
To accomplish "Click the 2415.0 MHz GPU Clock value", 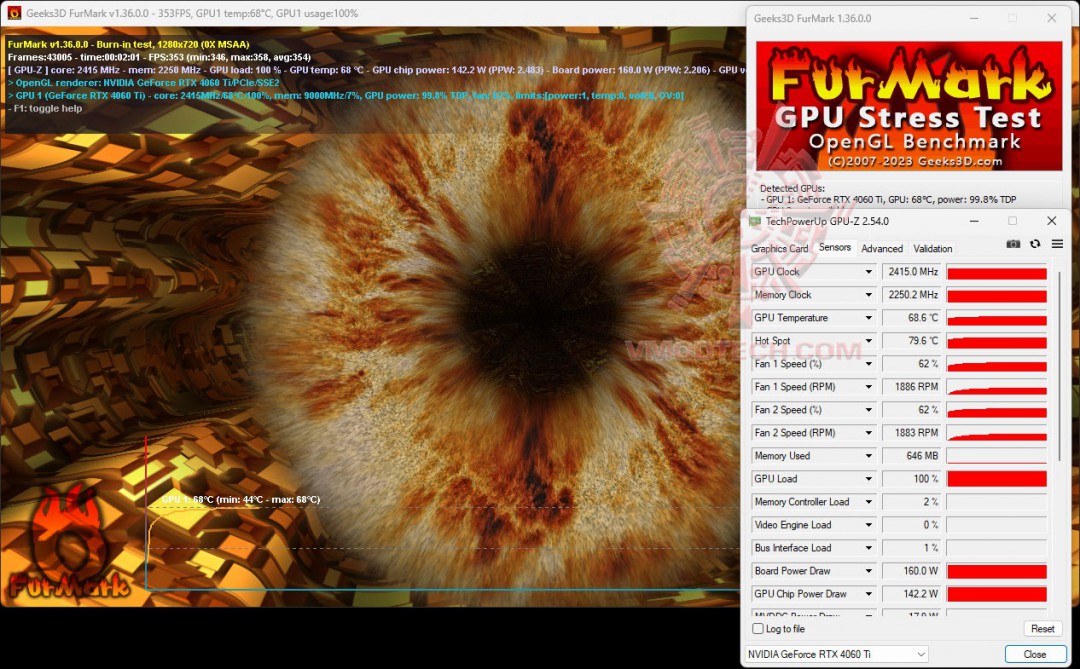I will pos(912,272).
